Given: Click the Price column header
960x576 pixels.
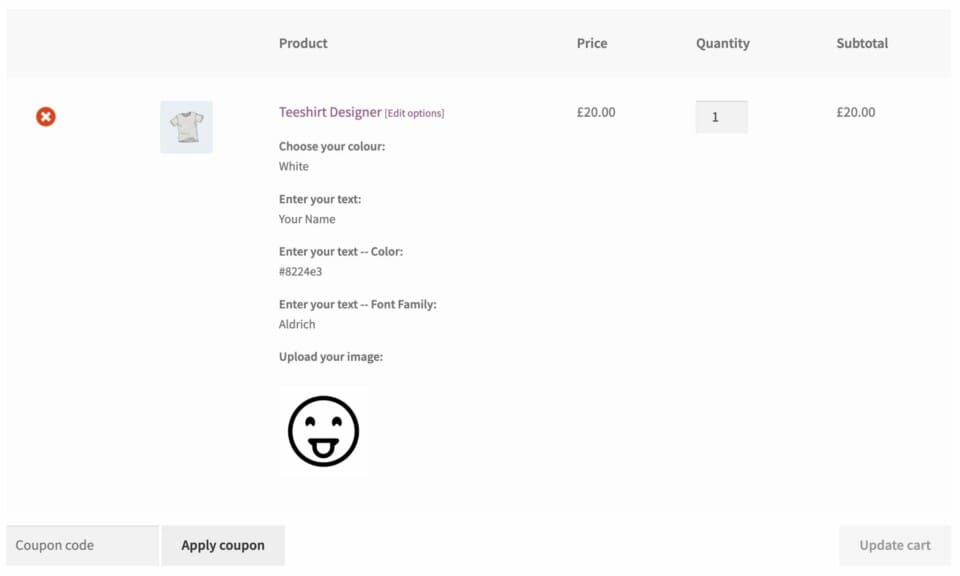Looking at the screenshot, I should coord(592,43).
